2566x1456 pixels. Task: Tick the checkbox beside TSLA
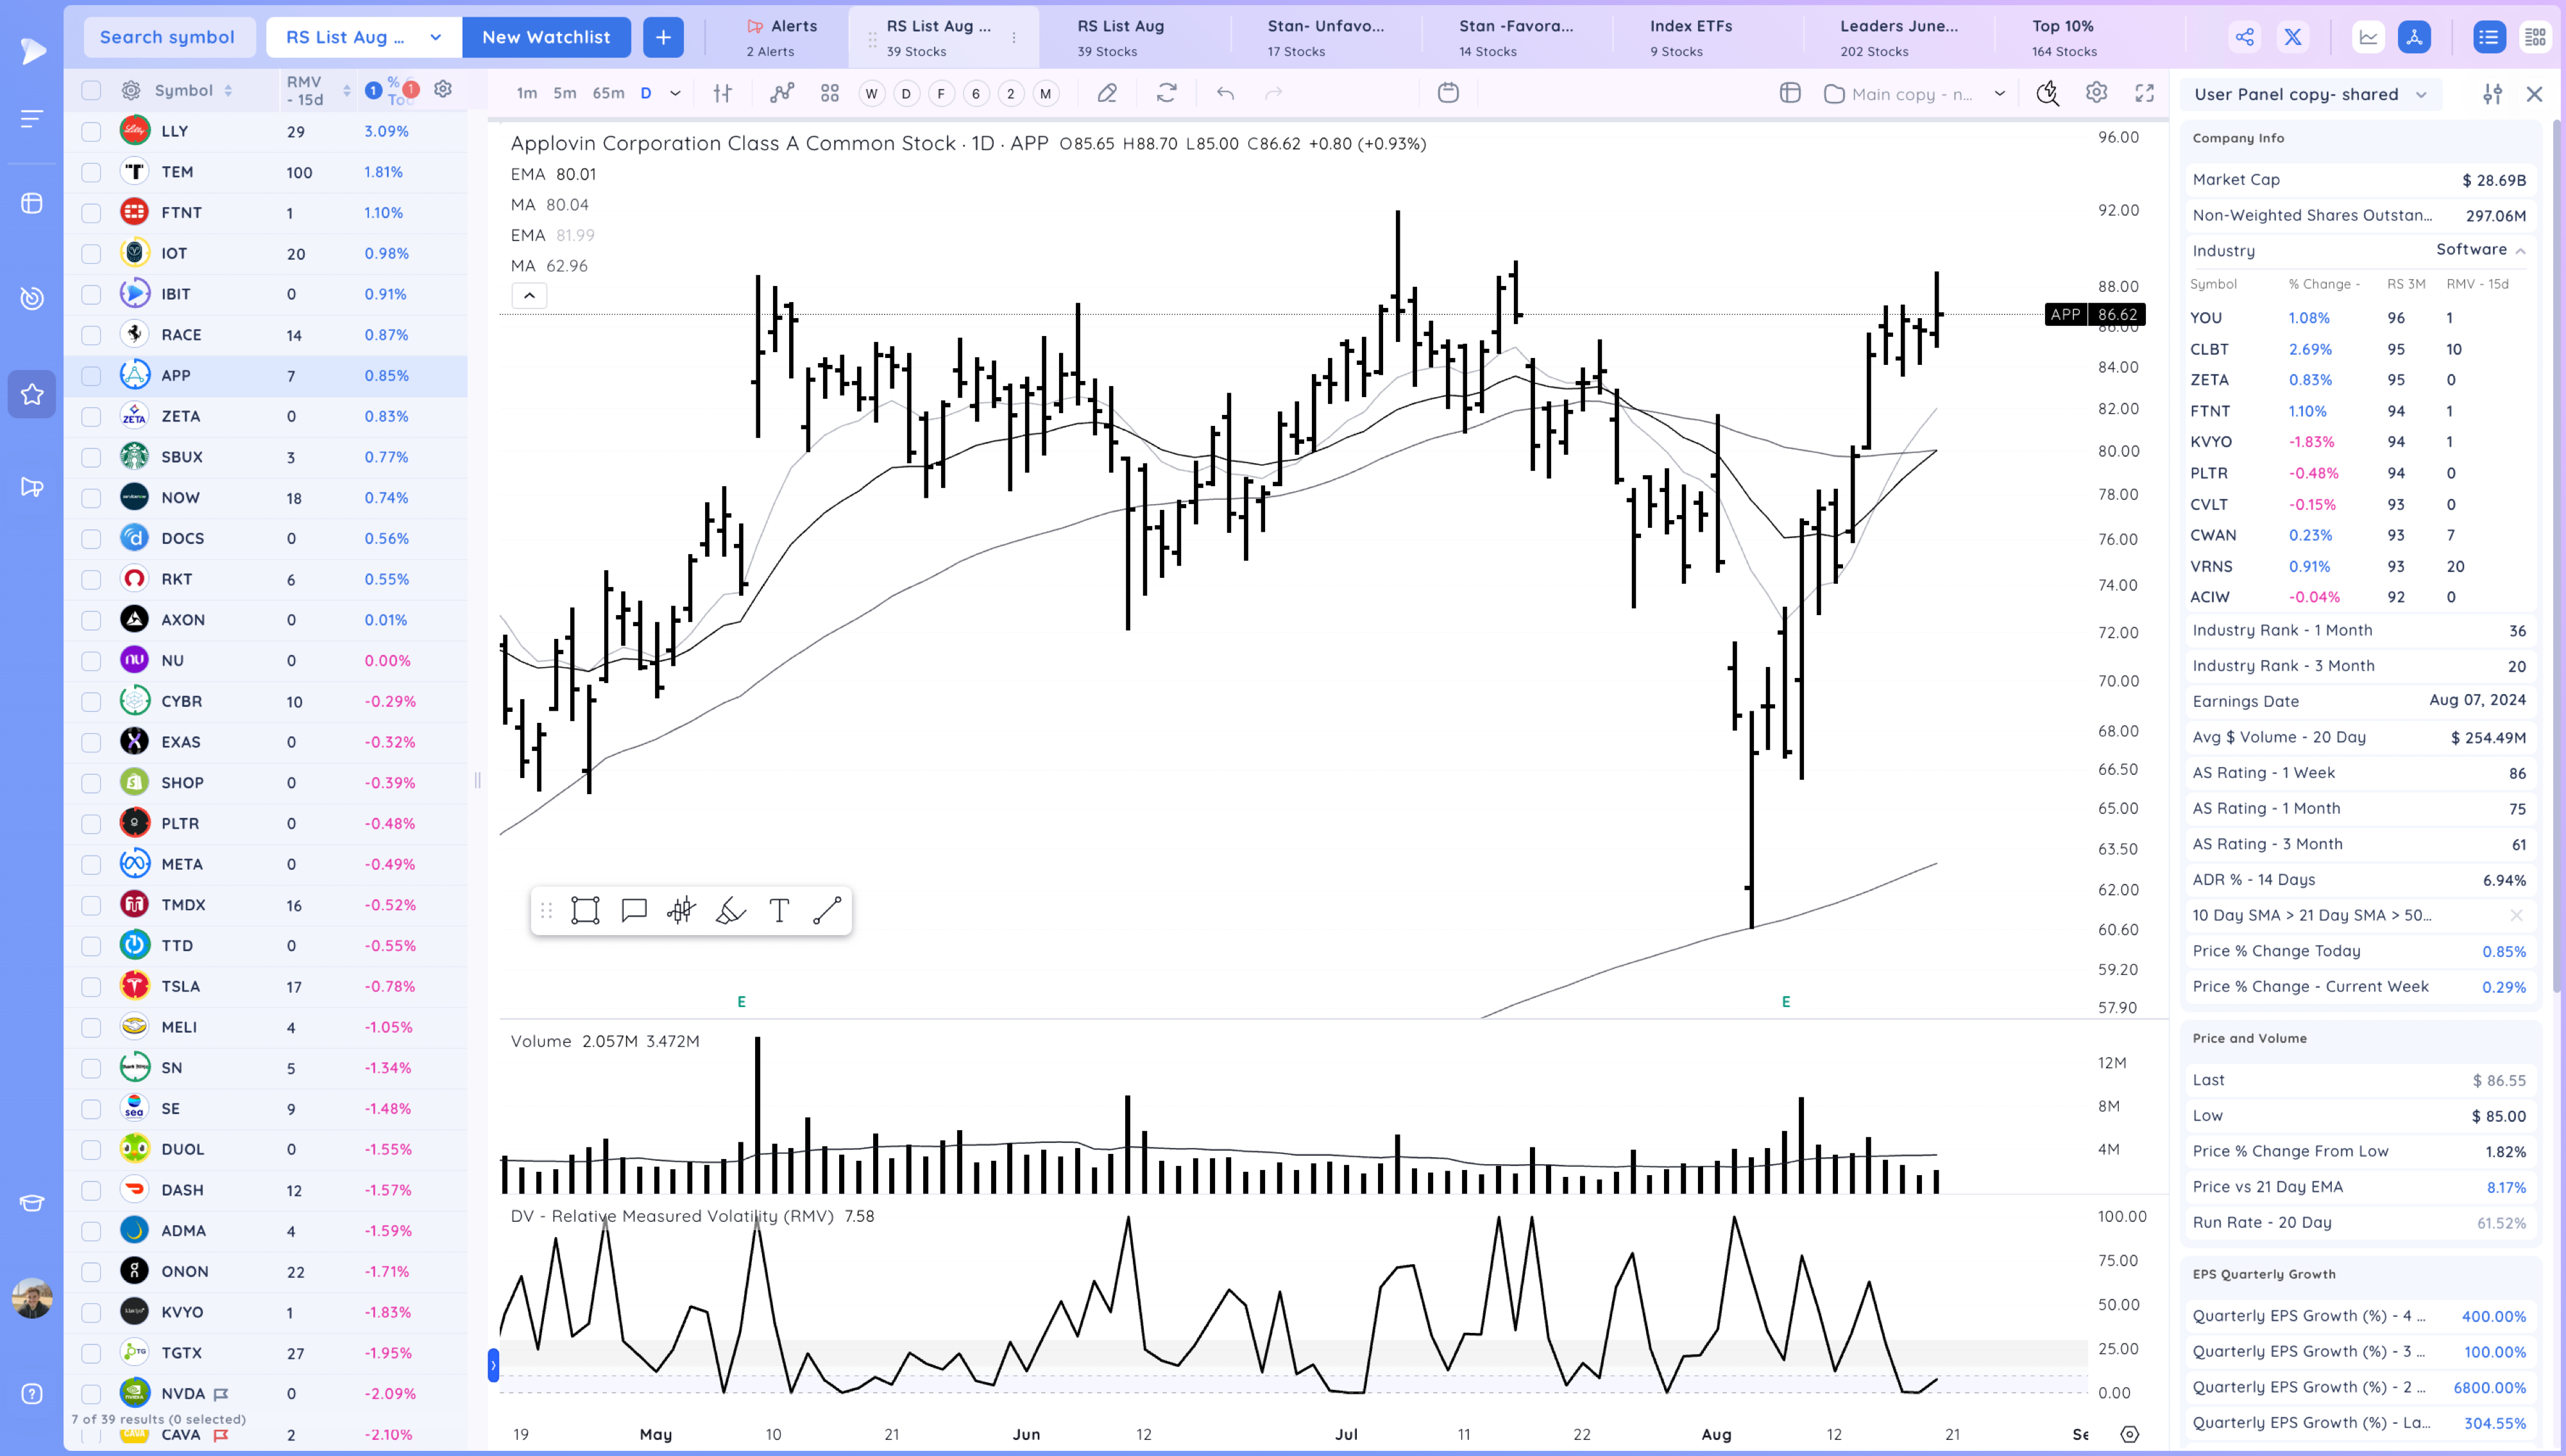point(91,986)
